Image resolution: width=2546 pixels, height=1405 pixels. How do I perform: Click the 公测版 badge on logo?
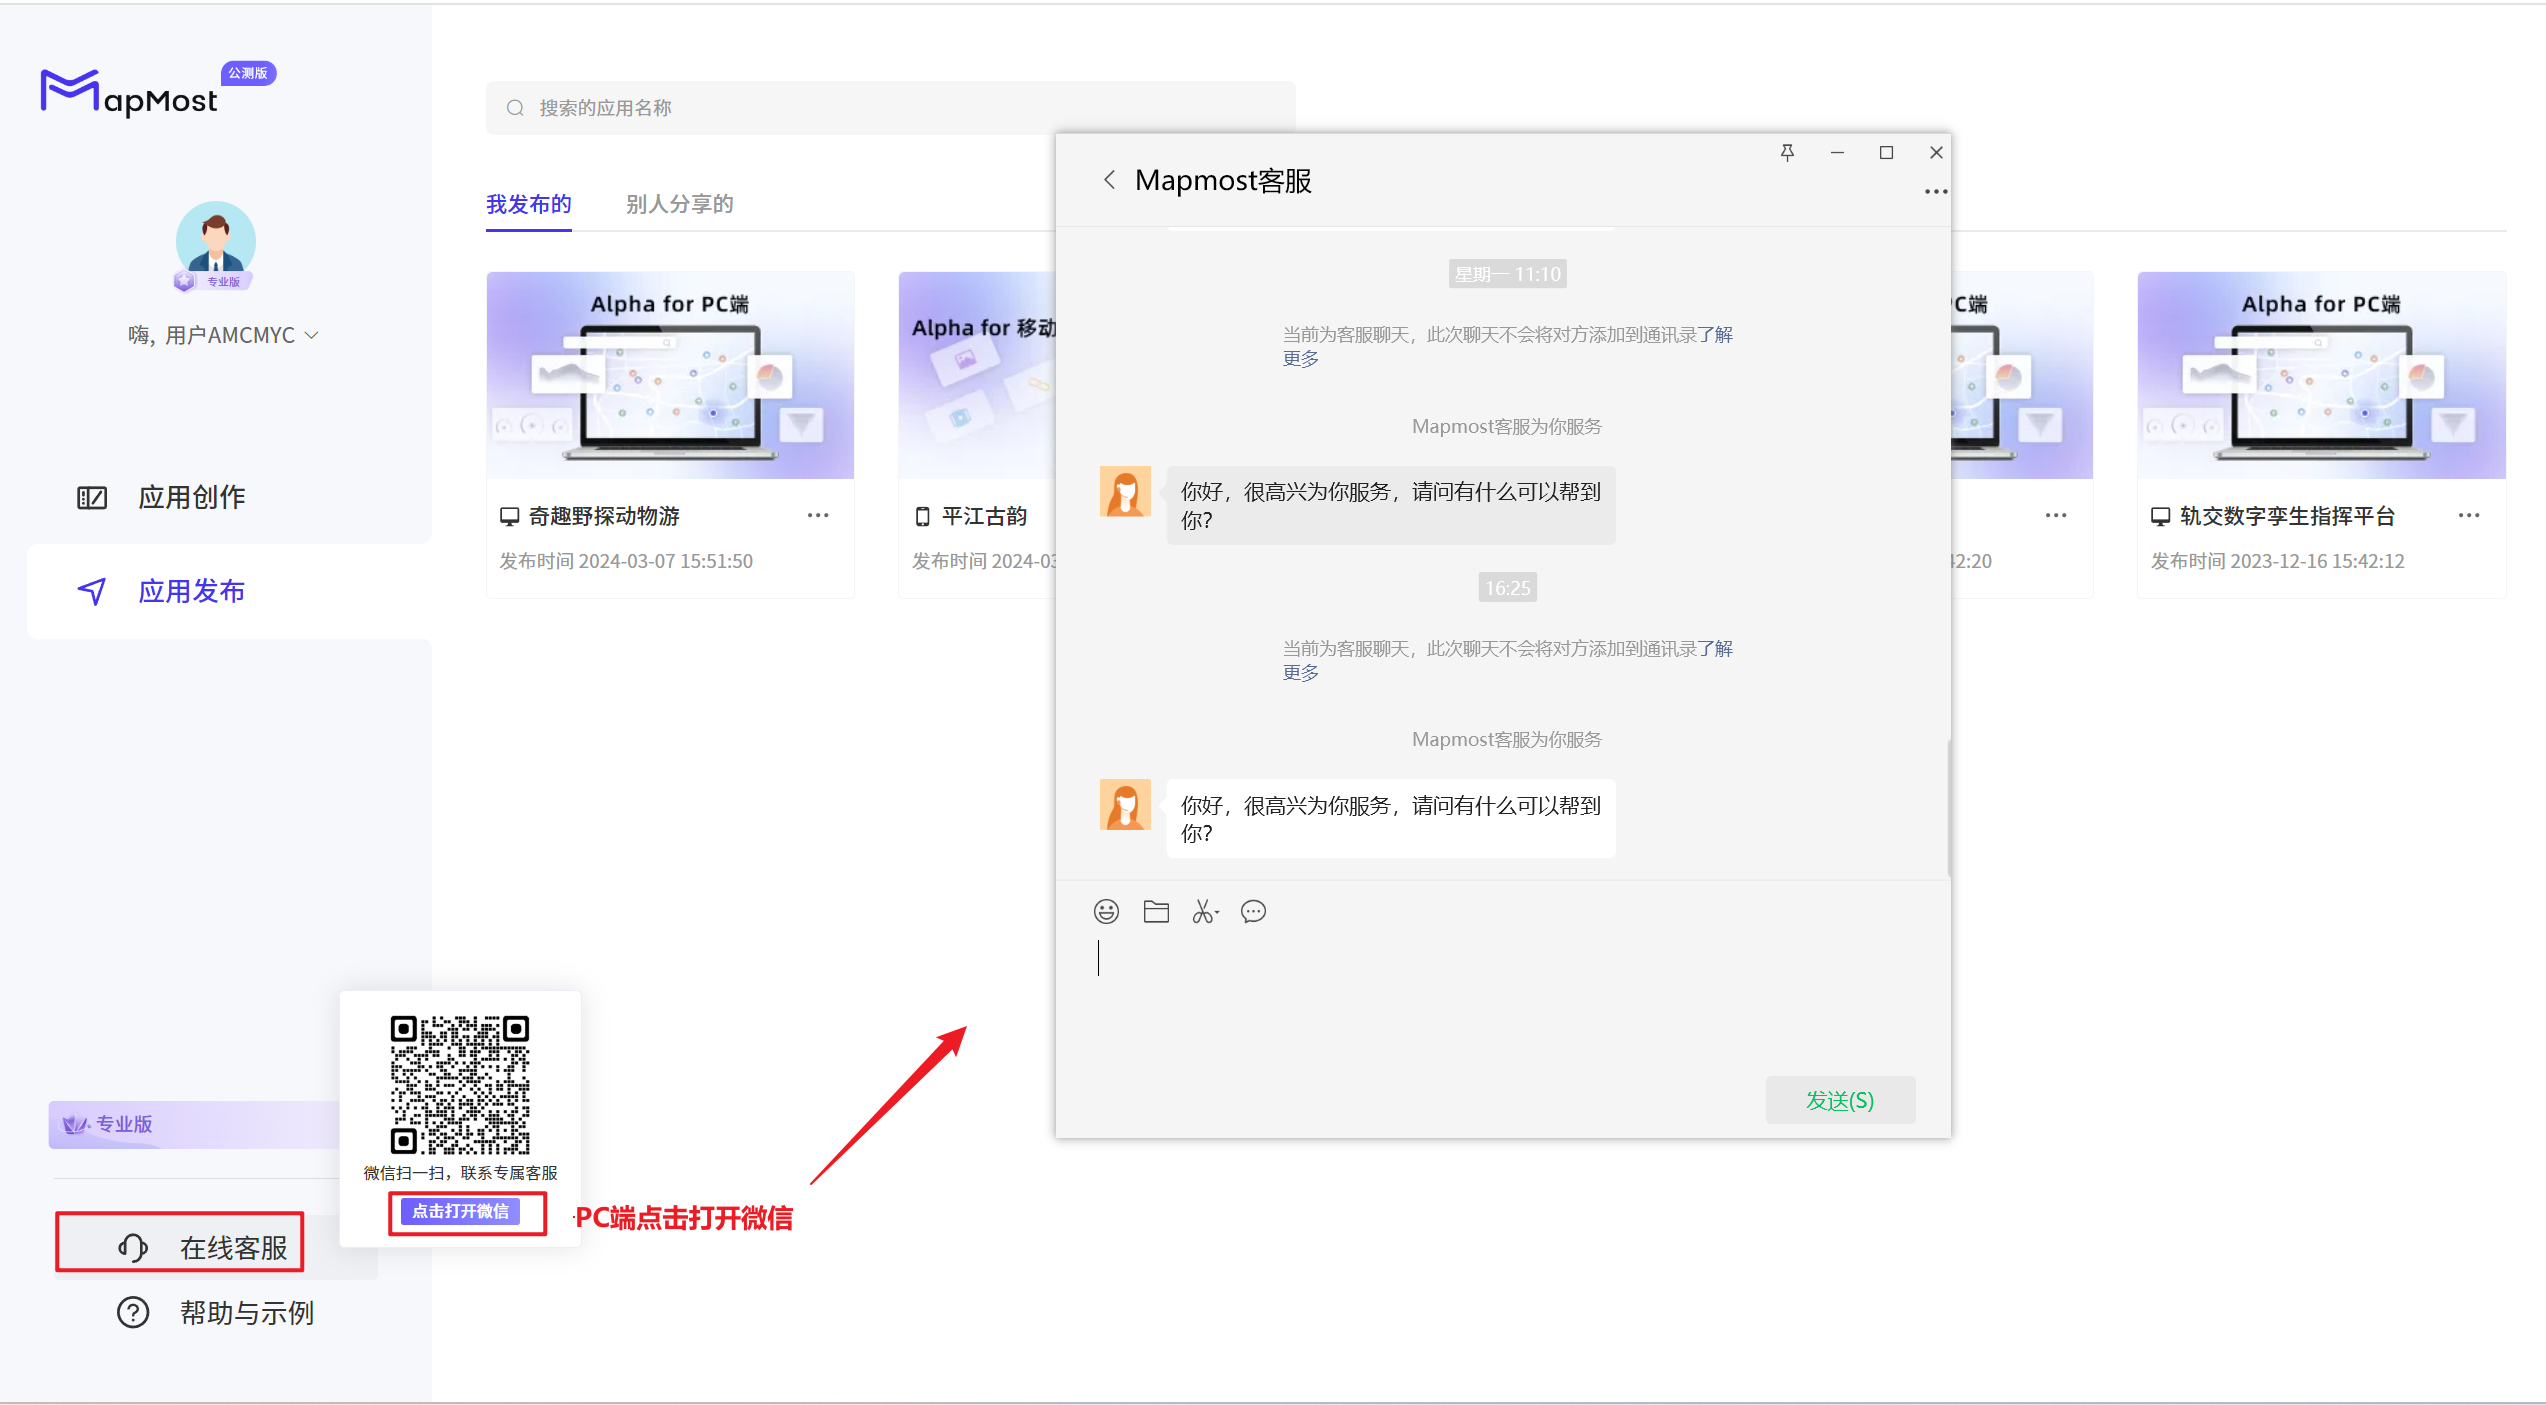point(248,73)
